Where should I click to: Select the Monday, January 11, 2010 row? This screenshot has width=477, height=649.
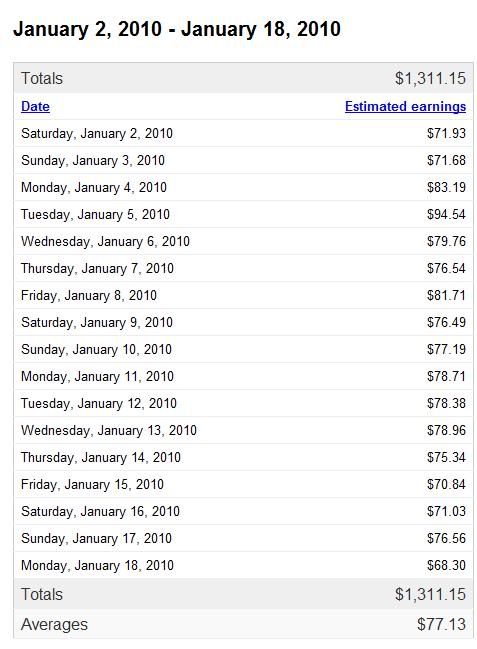tap(243, 376)
